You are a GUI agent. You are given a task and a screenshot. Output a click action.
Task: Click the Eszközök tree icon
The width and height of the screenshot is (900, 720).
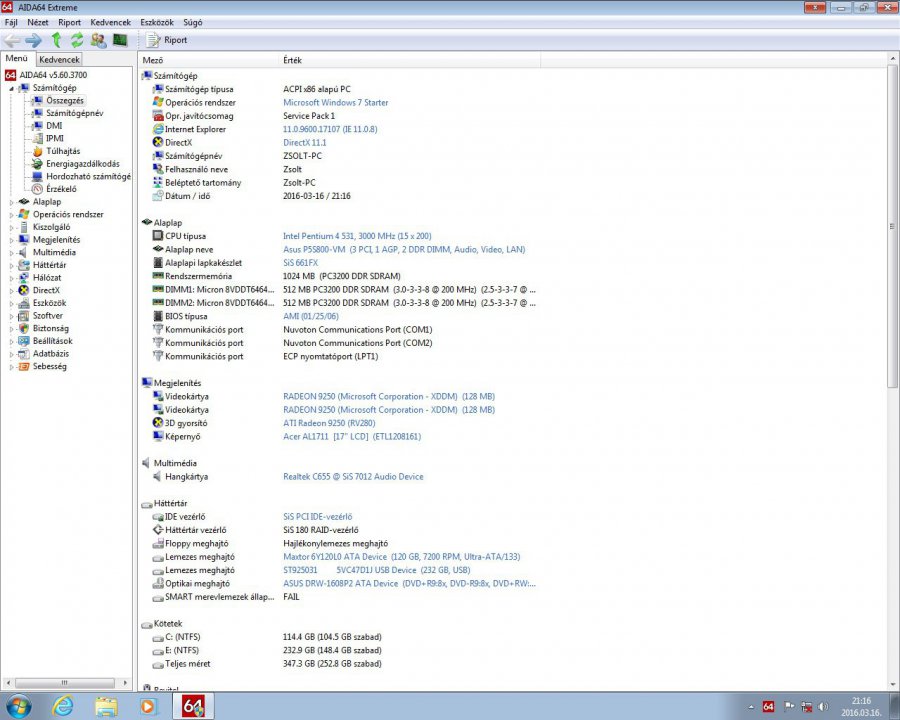24,303
